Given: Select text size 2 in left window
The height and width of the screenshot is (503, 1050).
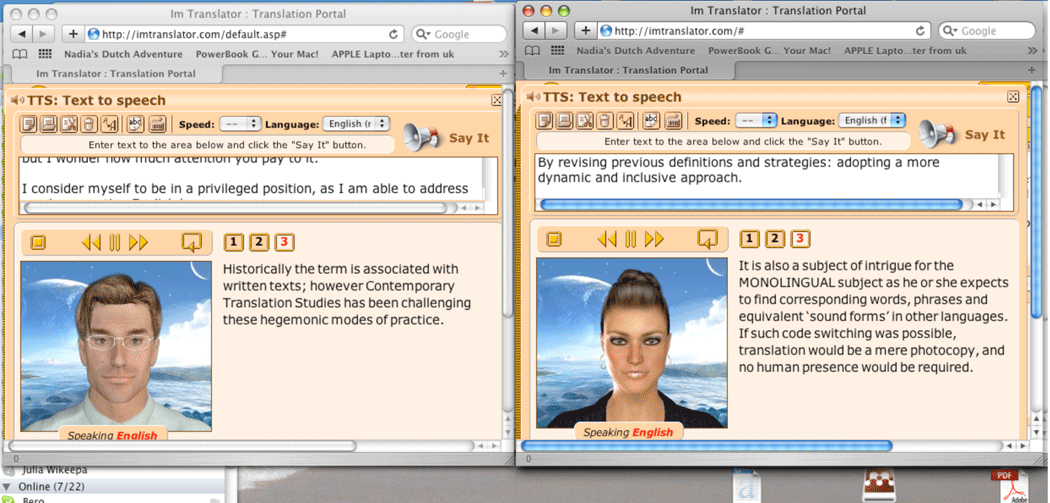Looking at the screenshot, I should point(259,242).
